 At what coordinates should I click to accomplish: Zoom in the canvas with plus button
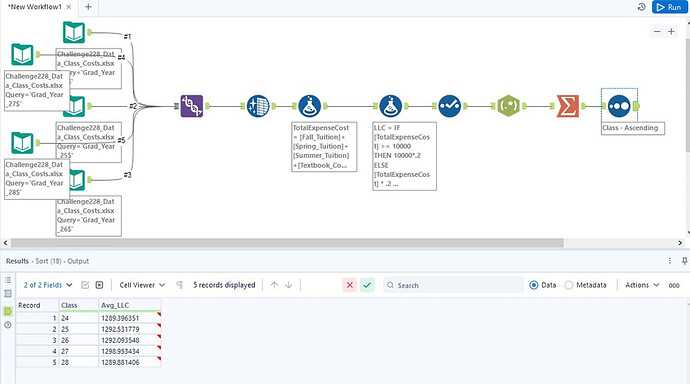pyautogui.click(x=672, y=31)
